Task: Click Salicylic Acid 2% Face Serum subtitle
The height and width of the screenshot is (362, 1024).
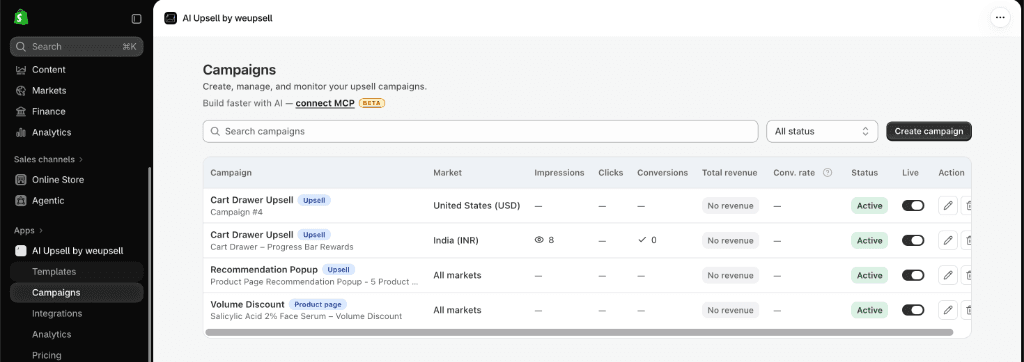Action: [306, 316]
